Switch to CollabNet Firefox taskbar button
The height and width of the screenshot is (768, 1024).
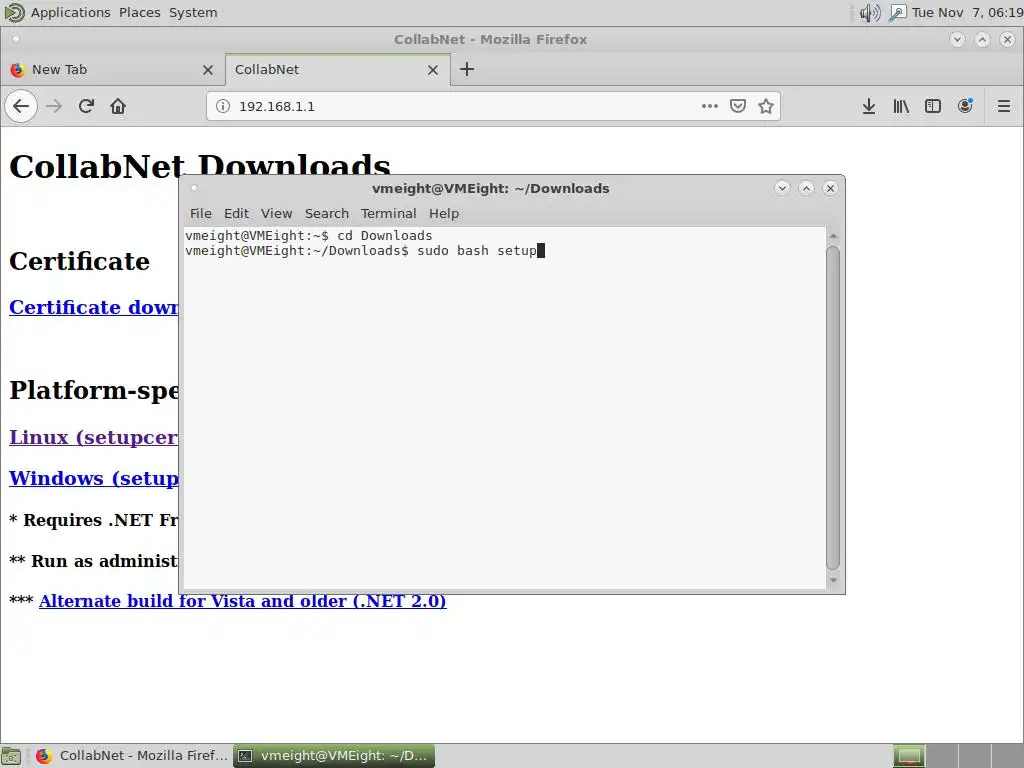point(131,756)
